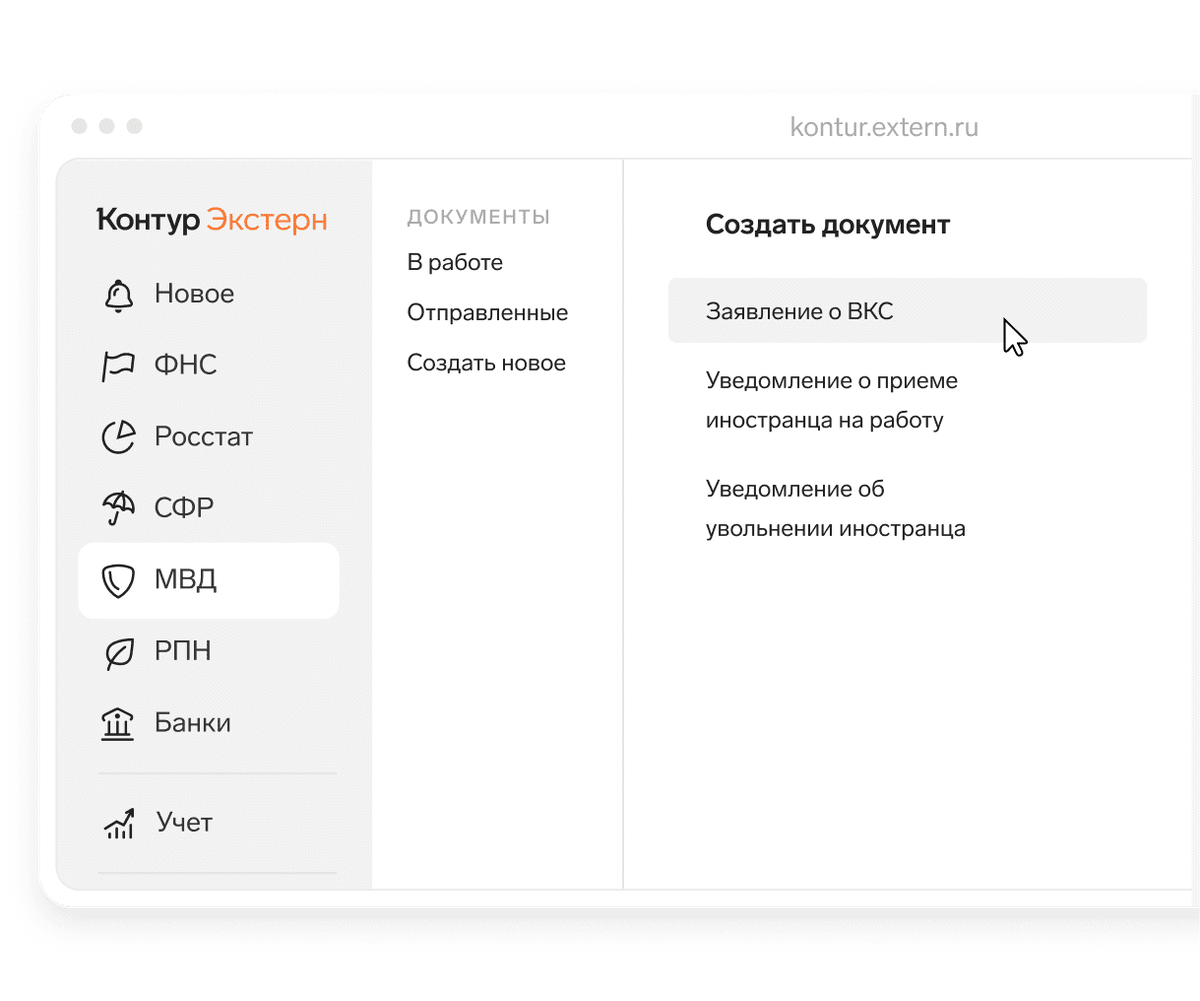Select the МВД sidebar label
This screenshot has width=1200, height=1001.
[x=185, y=580]
